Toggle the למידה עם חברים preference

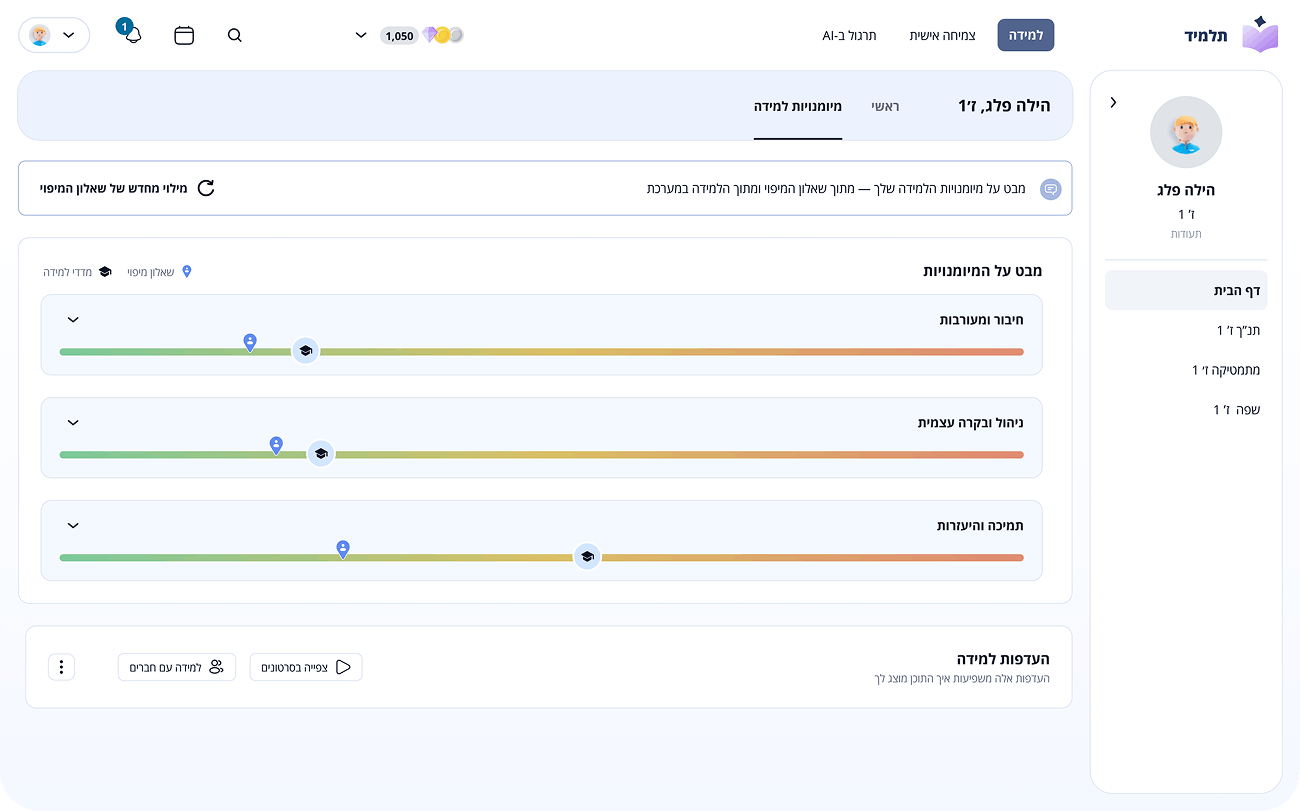coord(177,667)
